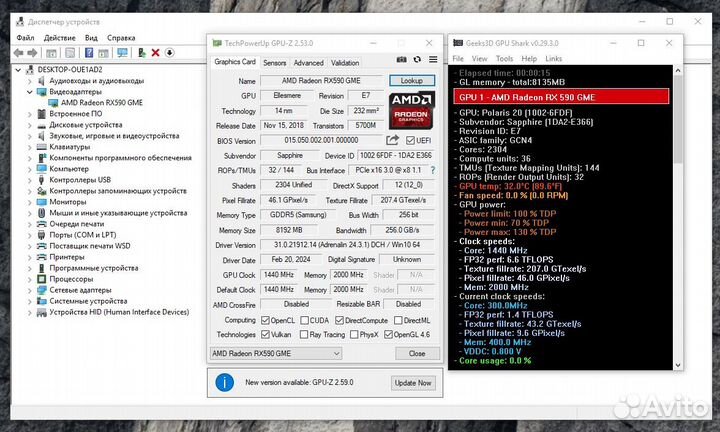Click the show/hide console tree icon
Viewport: 720px width, 432px height.
pyautogui.click(x=51, y=53)
